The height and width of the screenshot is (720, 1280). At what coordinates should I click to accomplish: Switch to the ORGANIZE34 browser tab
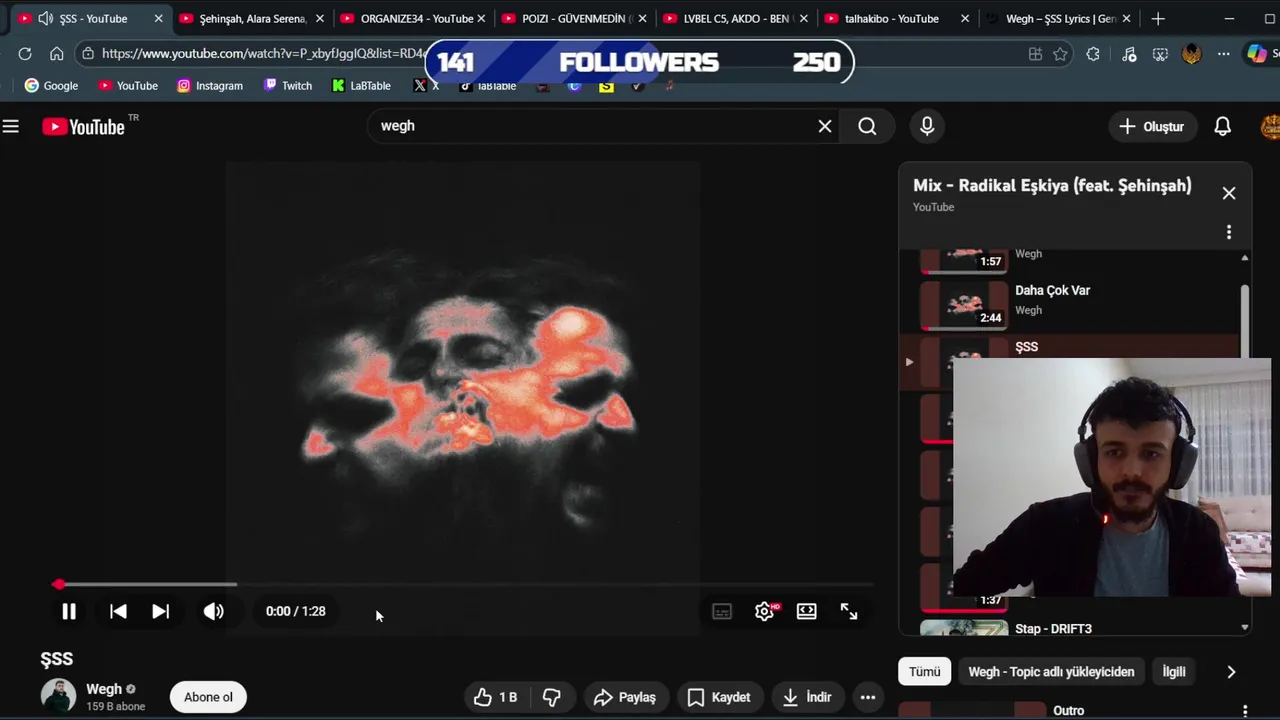[x=415, y=18]
